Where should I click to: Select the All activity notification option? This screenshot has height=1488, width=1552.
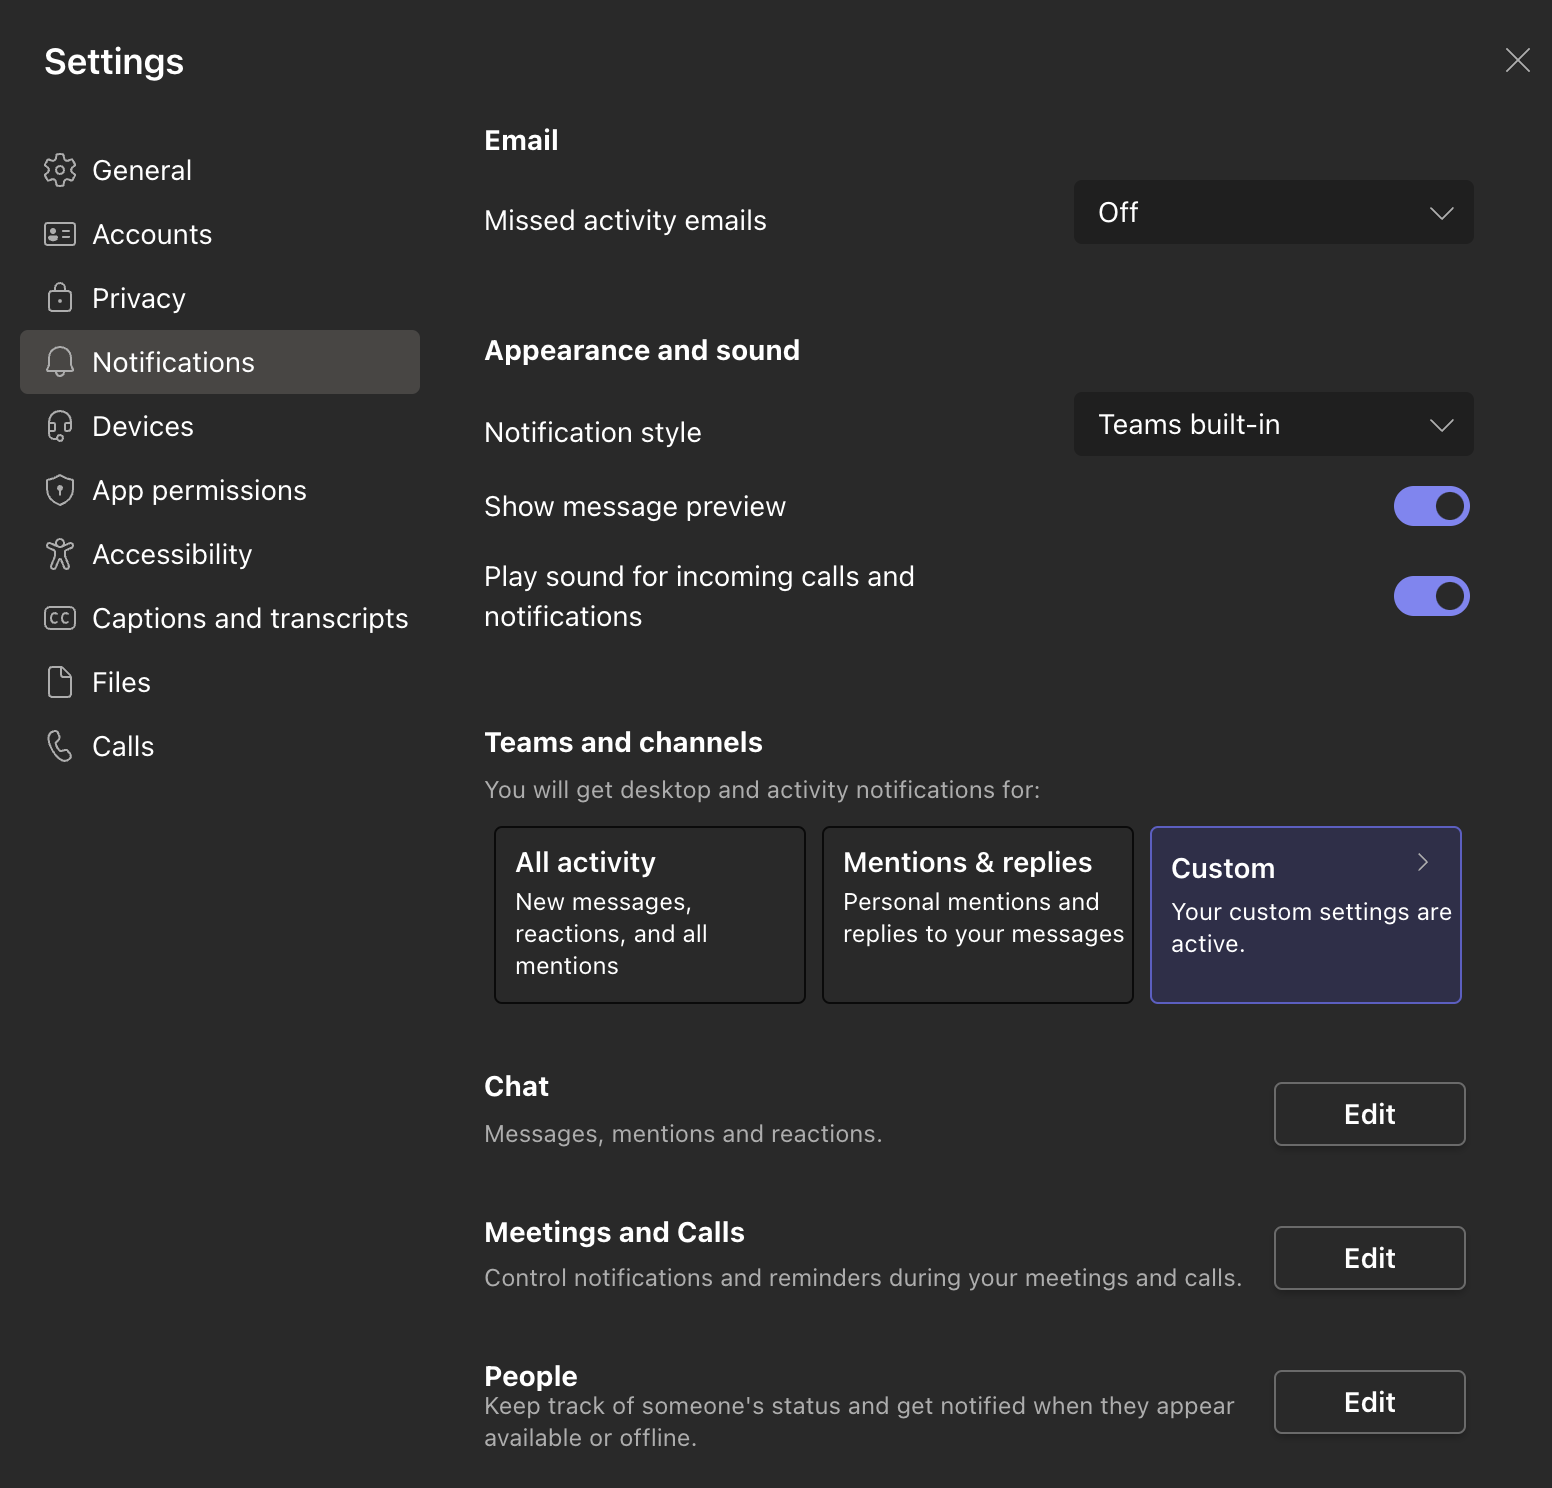tap(649, 914)
